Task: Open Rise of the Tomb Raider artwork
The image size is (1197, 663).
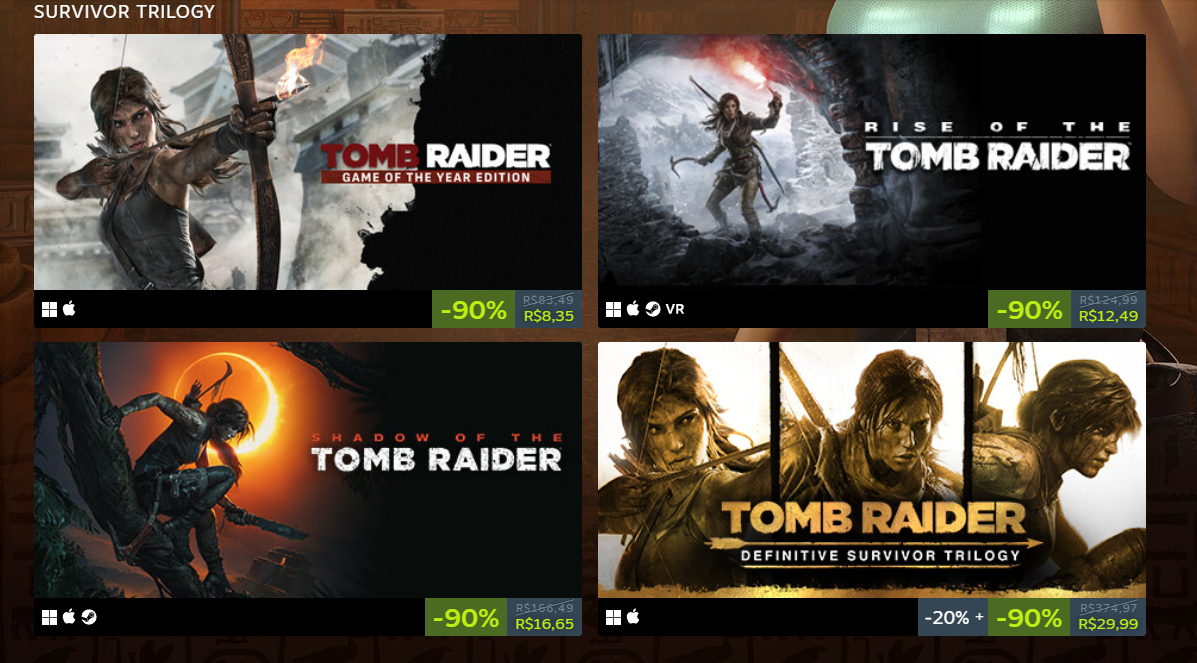Action: 872,162
